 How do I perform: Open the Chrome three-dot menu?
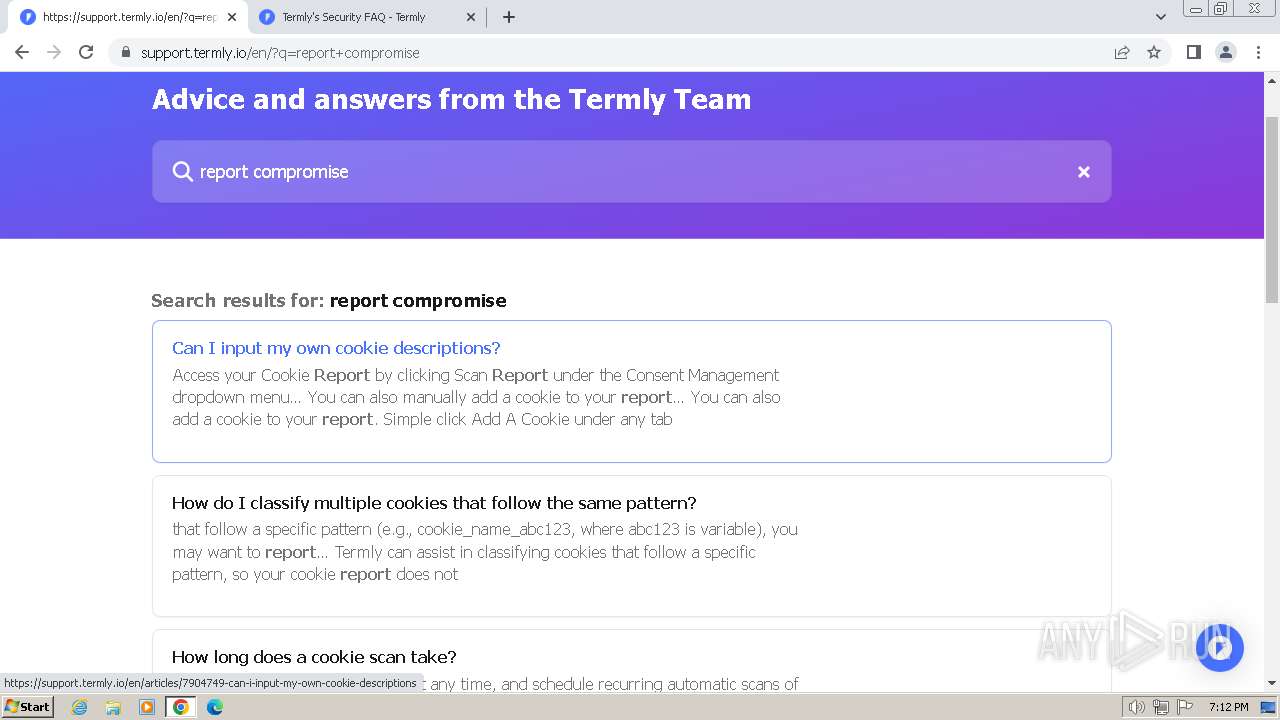point(1258,52)
